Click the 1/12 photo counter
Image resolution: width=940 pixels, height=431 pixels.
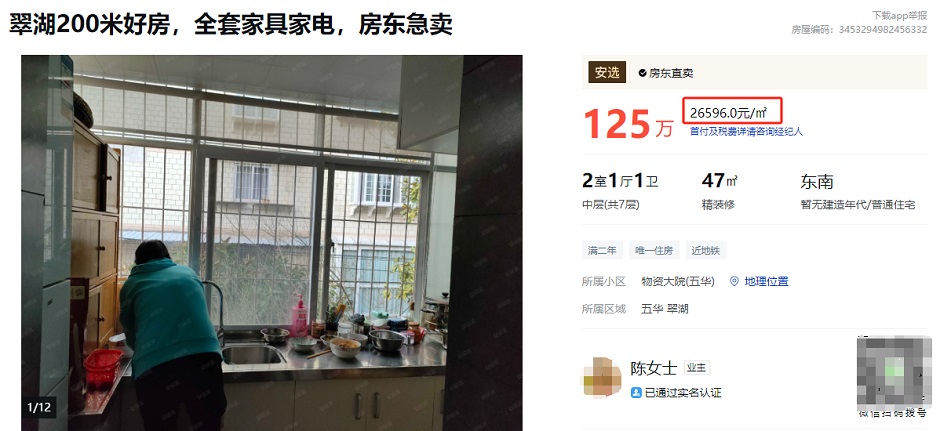(x=39, y=408)
